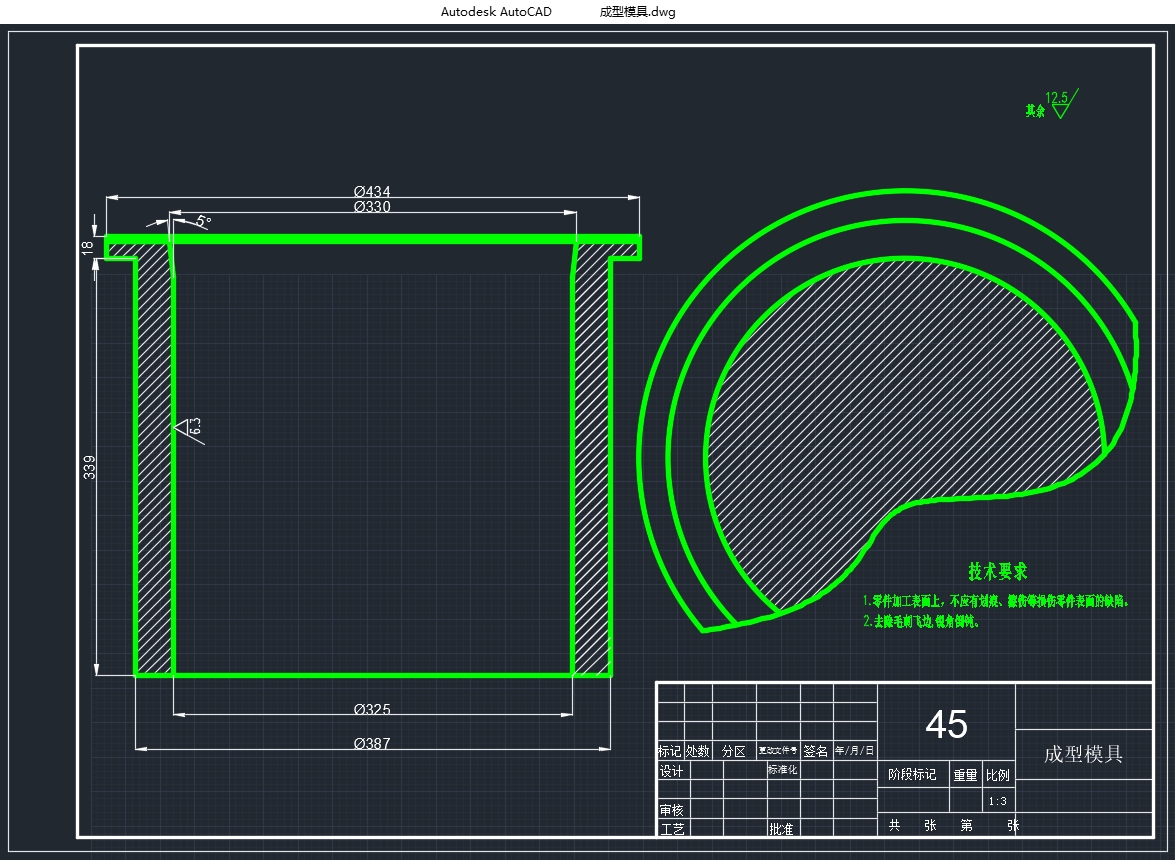
Task: Click the 6.3 surface roughness symbol
Action: (191, 429)
